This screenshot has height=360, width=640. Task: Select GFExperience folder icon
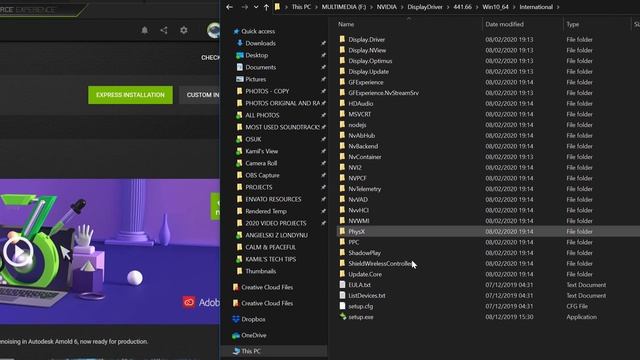click(342, 82)
